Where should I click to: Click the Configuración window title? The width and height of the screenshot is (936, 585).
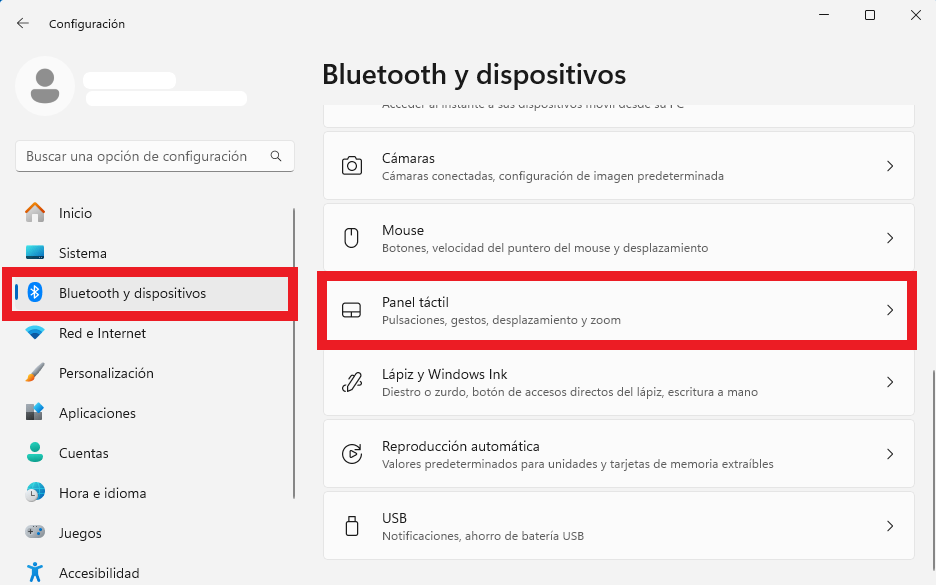click(87, 24)
